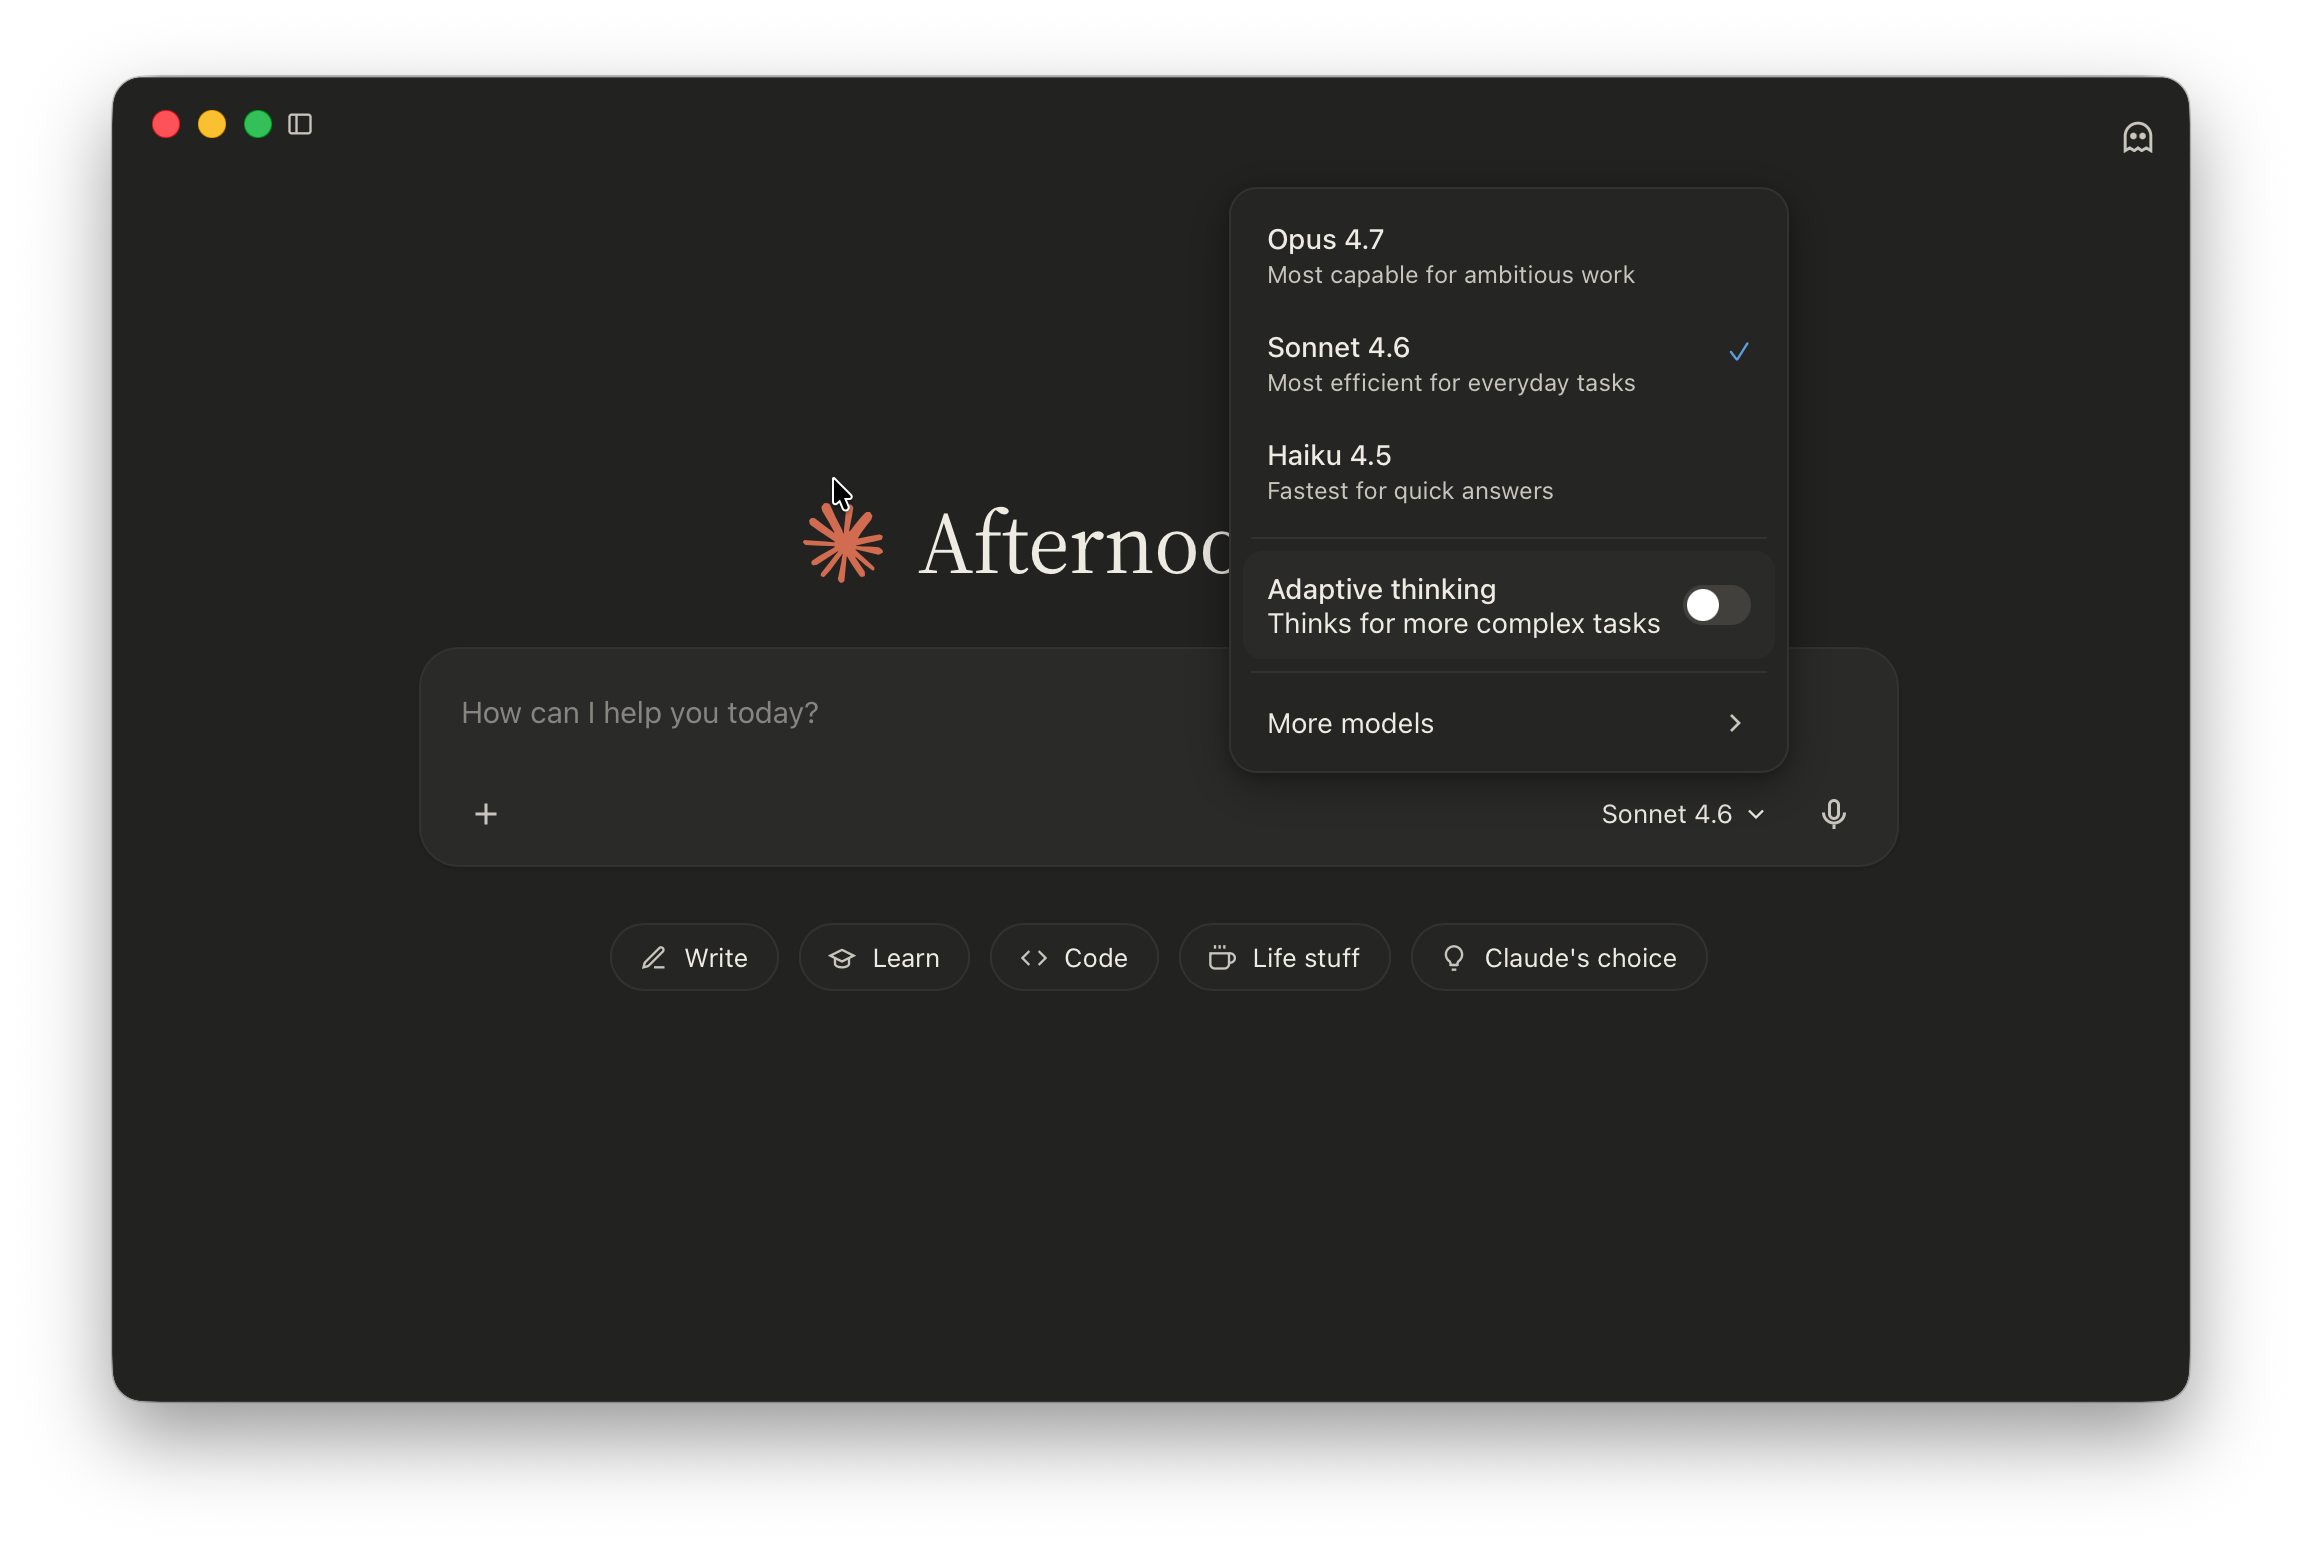The height and width of the screenshot is (1550, 2302).
Task: Enable the Adaptive thinking switch
Action: [x=1716, y=605]
